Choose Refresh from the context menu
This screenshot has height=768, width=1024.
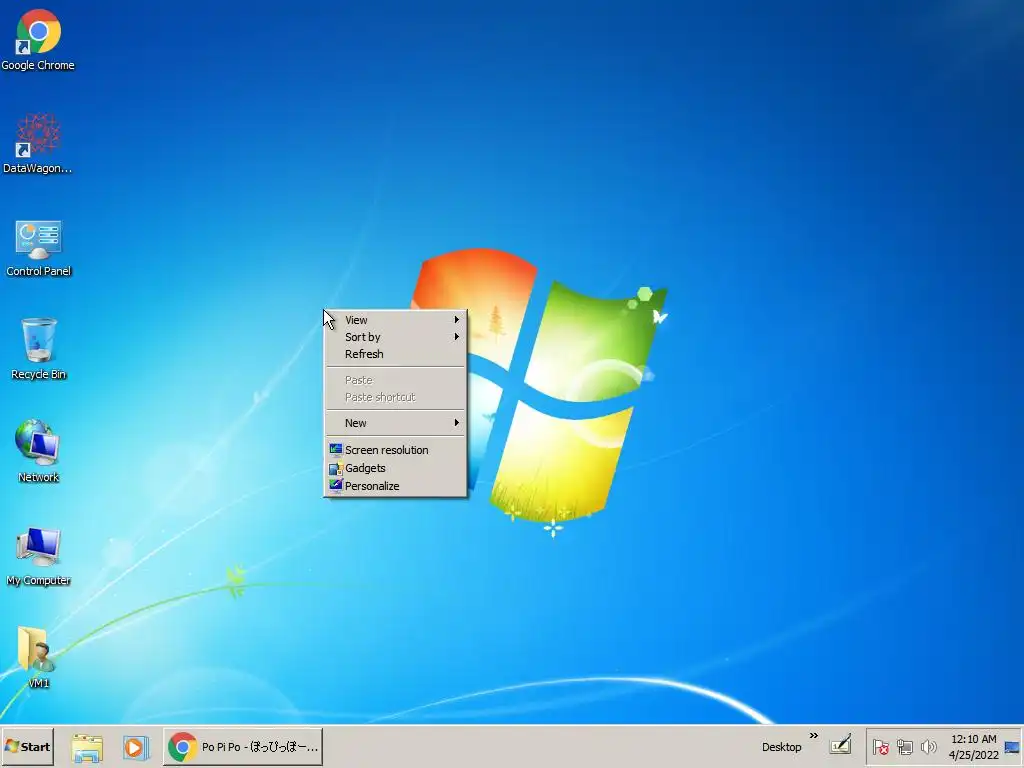396,354
